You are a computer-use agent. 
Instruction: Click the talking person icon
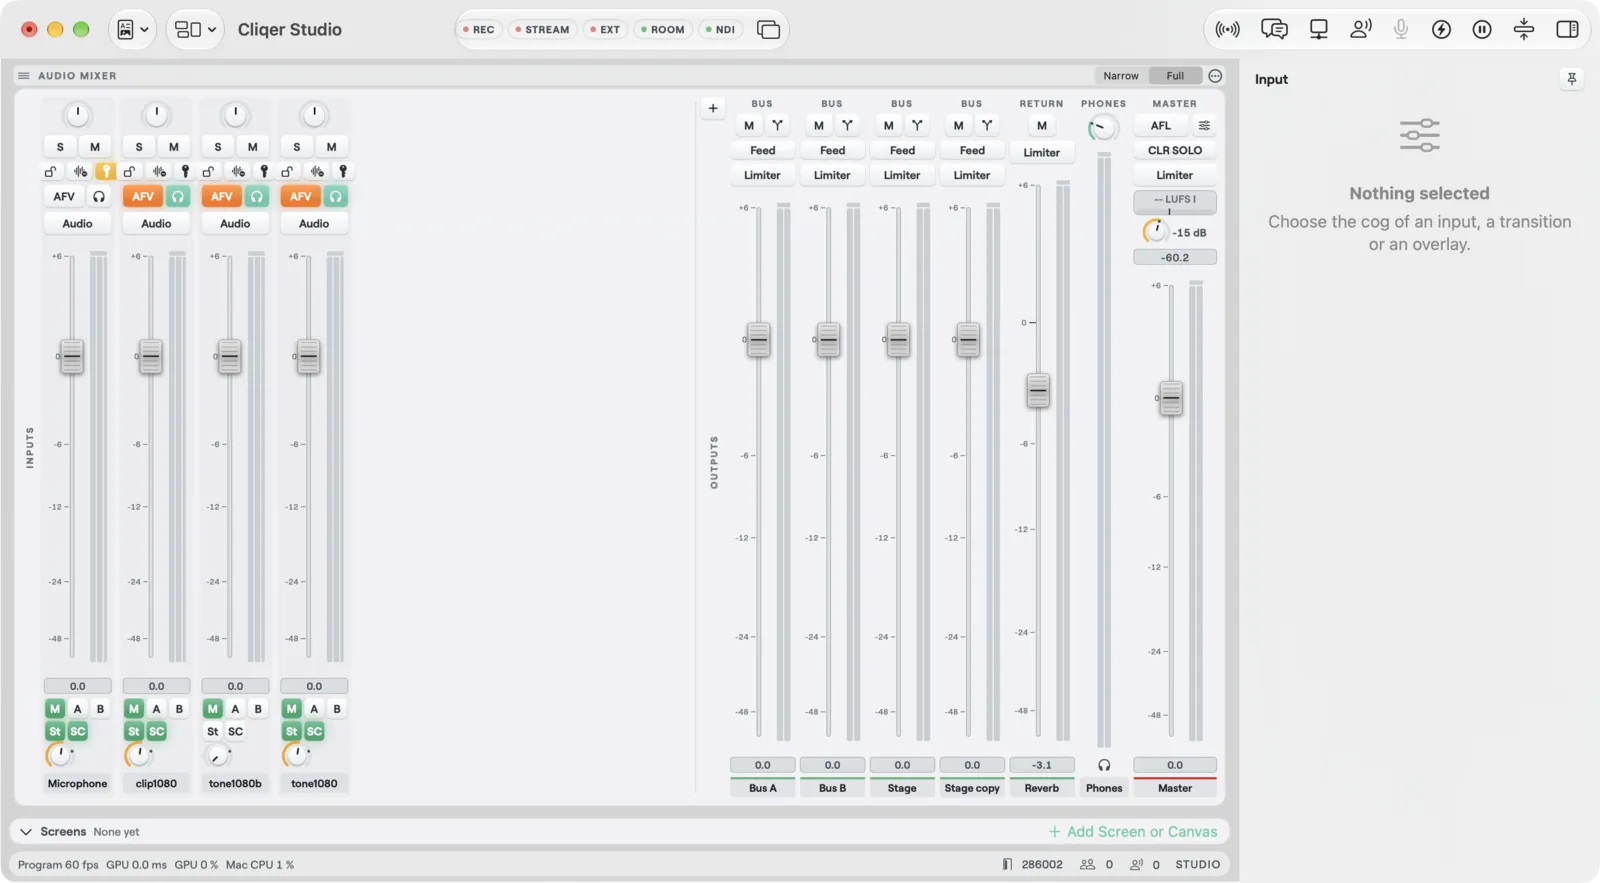click(x=1361, y=29)
